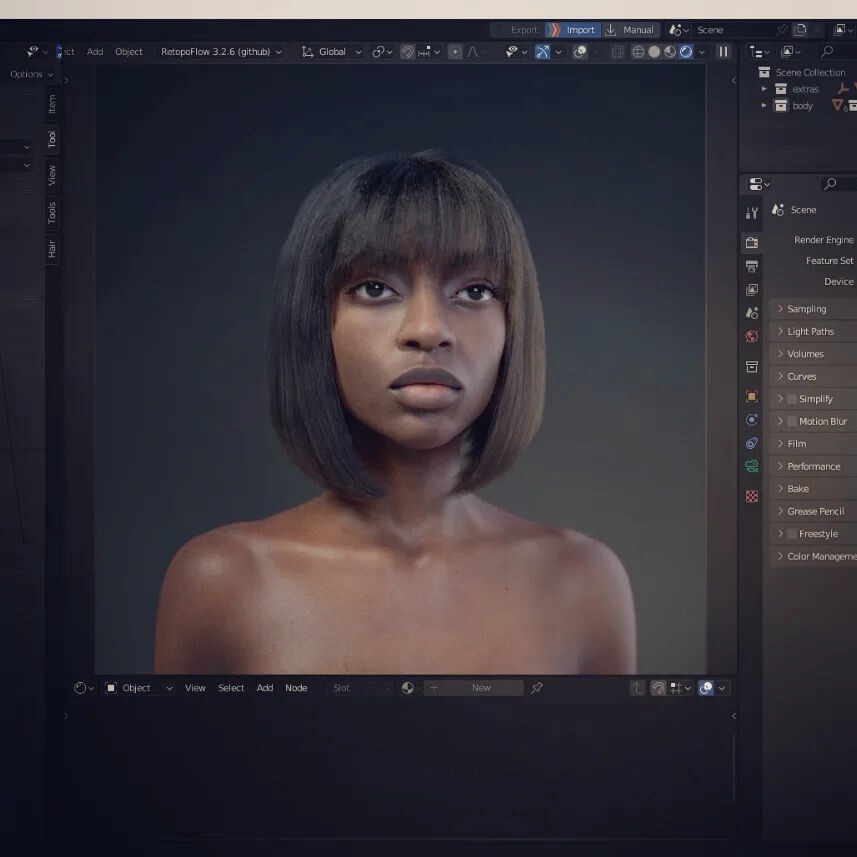Expand the Bake panel
The height and width of the screenshot is (857, 857).
point(797,489)
